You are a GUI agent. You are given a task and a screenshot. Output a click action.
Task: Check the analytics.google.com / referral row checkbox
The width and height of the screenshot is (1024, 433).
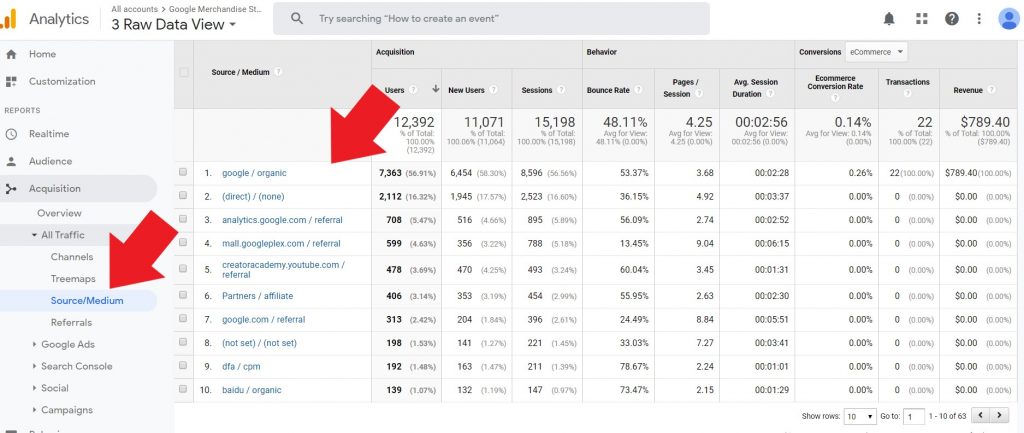[x=183, y=219]
